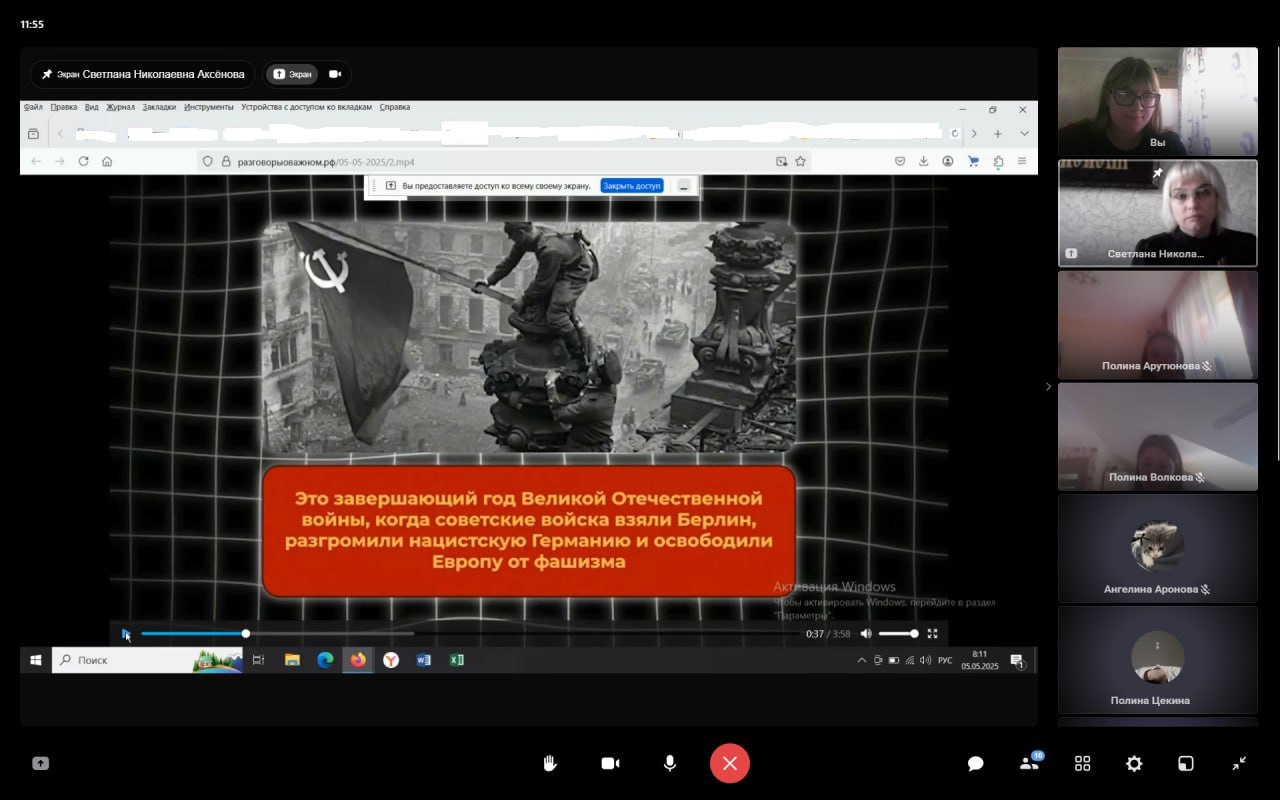Open the conference chat panel
1280x800 pixels.
[976, 763]
